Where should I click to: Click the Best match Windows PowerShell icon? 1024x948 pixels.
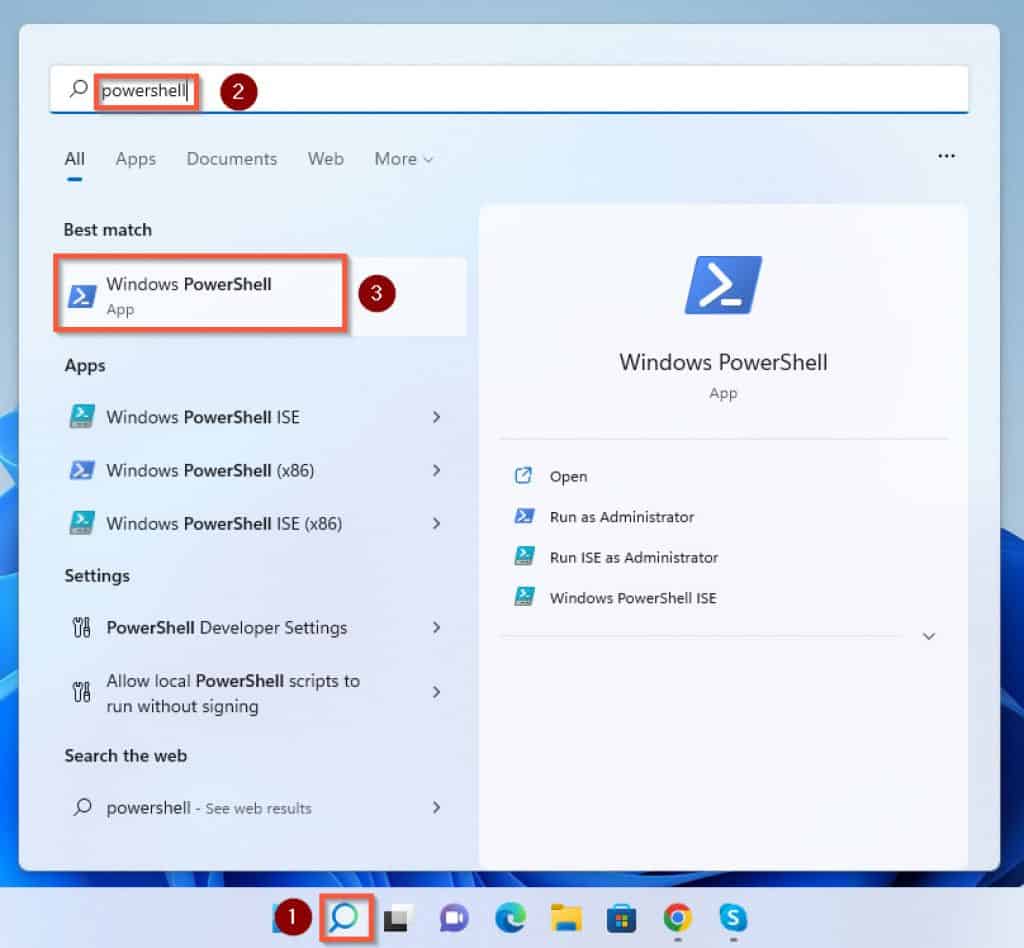[x=82, y=296]
